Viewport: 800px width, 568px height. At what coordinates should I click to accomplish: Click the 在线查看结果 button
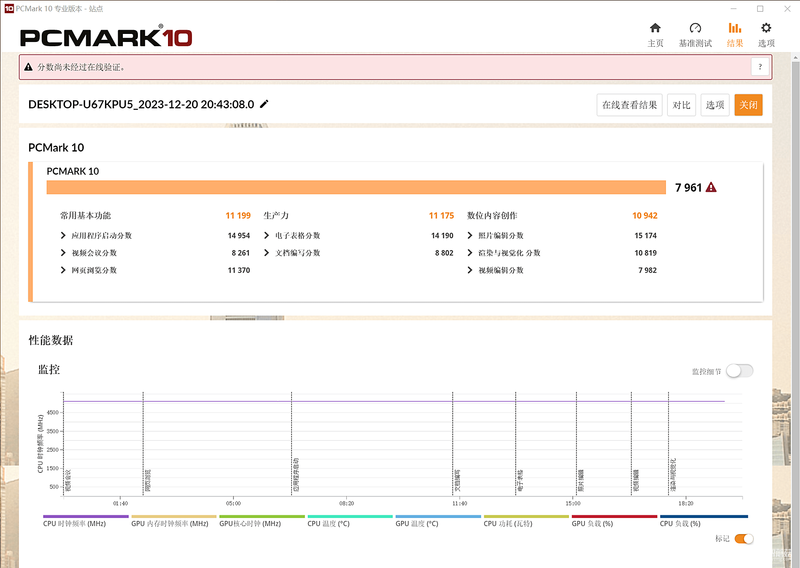[x=630, y=105]
